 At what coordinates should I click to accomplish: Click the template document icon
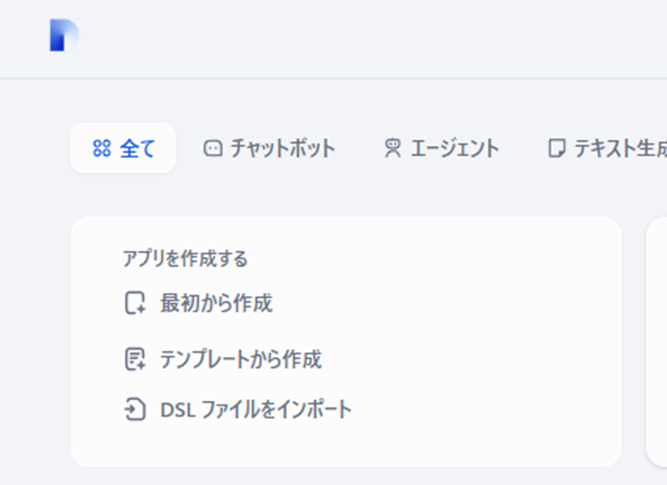[135, 359]
